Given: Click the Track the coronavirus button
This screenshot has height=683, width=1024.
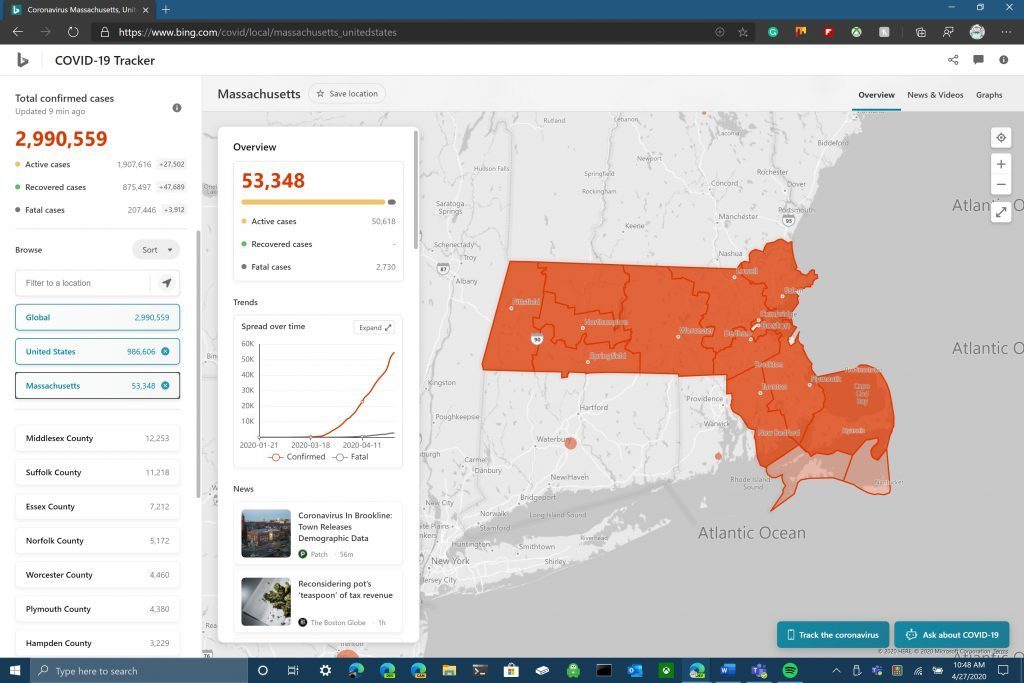Looking at the screenshot, I should click(832, 635).
